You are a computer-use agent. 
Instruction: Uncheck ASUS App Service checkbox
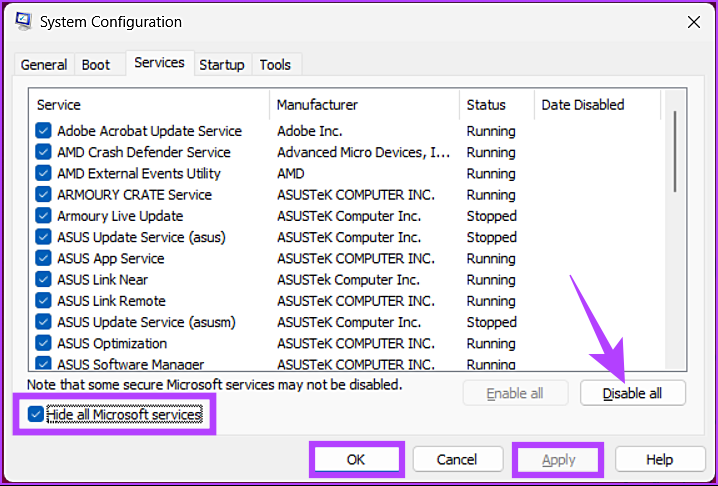[43, 258]
